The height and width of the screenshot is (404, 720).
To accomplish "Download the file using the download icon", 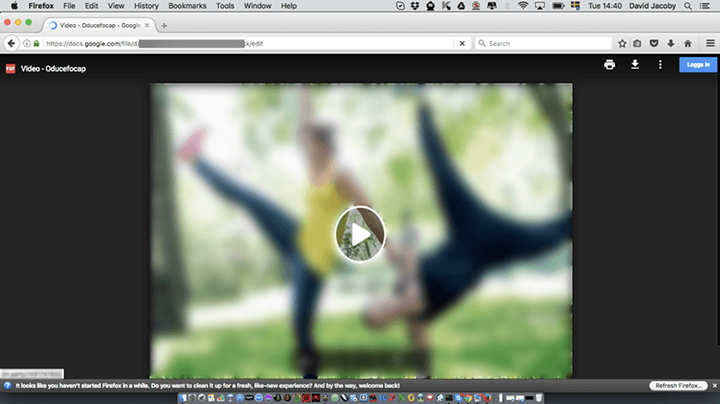I will (x=634, y=65).
